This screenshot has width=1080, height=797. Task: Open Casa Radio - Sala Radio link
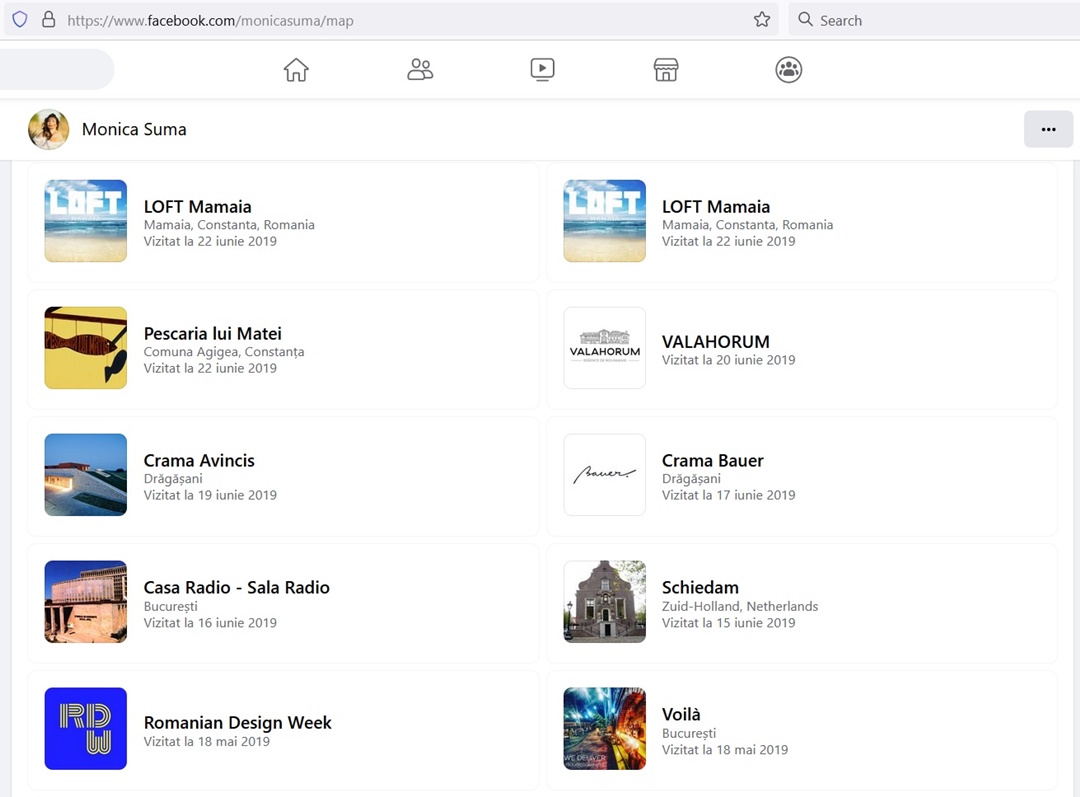pyautogui.click(x=237, y=588)
